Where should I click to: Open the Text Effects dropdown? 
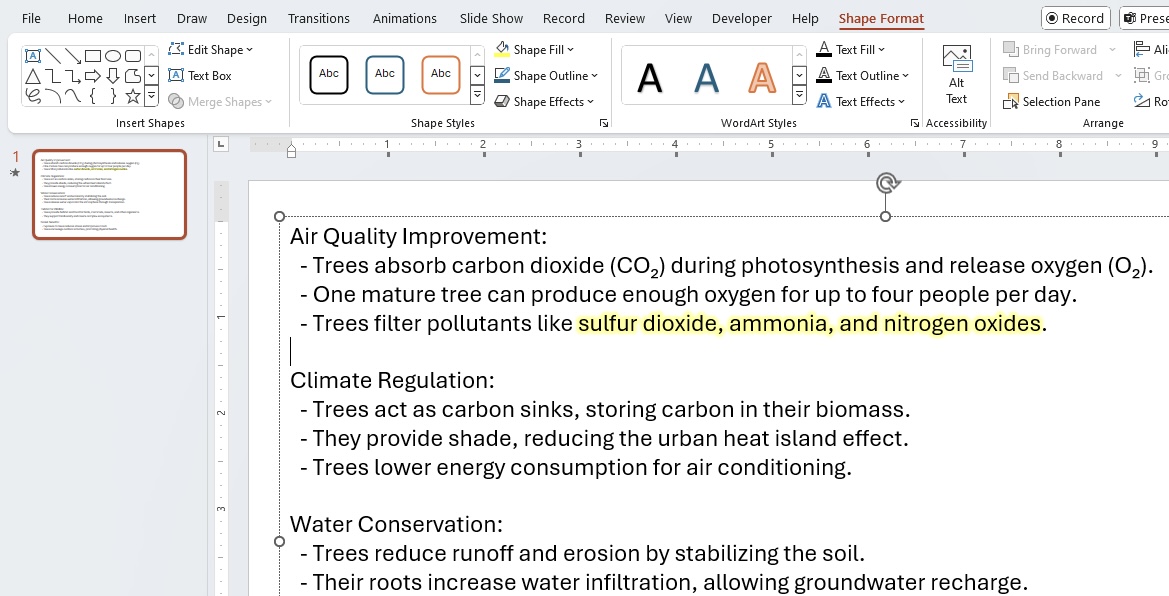[x=860, y=101]
